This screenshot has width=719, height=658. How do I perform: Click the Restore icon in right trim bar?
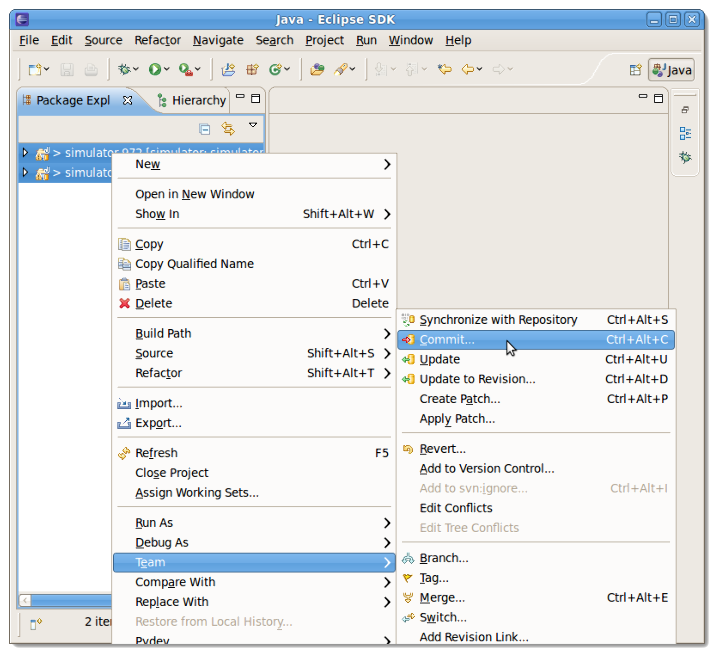point(685,110)
